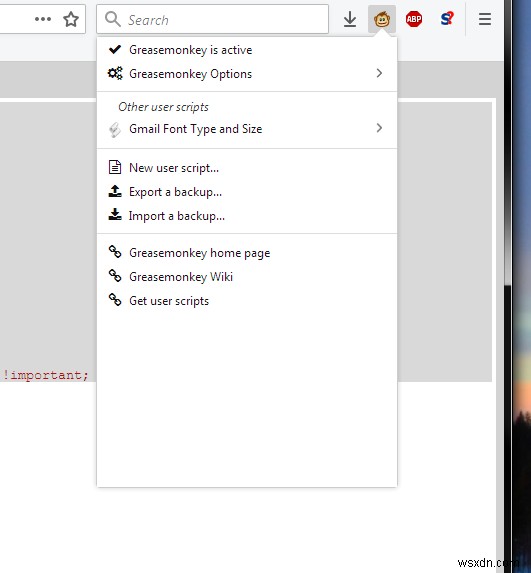Screen dimensions: 531x573
Task: Open the Adblock Plus ABP icon
Action: pos(414,19)
